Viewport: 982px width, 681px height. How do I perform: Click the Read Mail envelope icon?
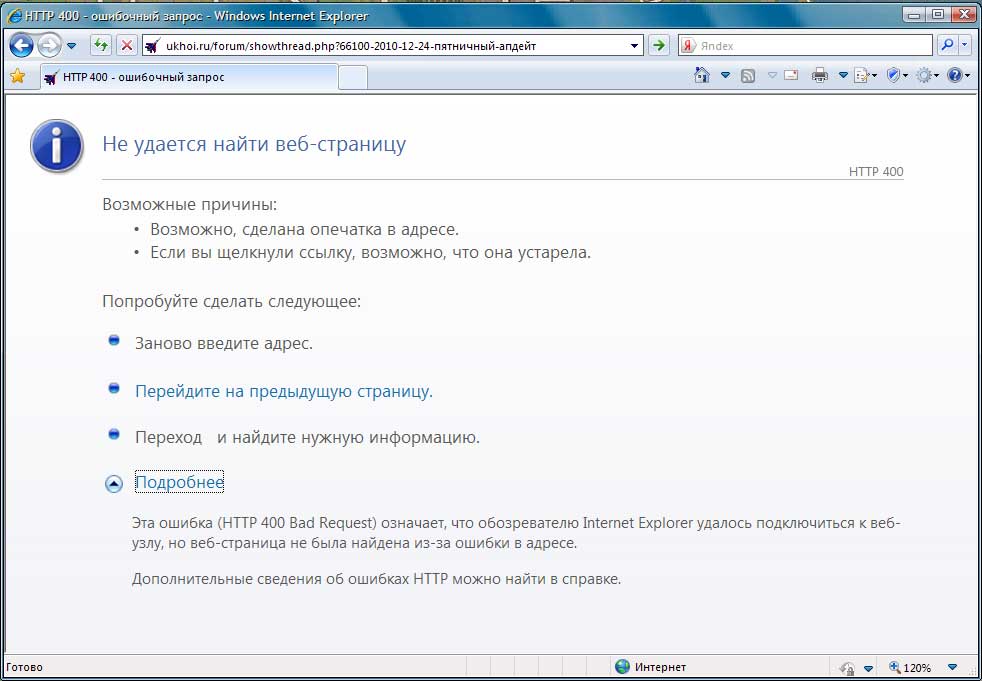point(791,76)
